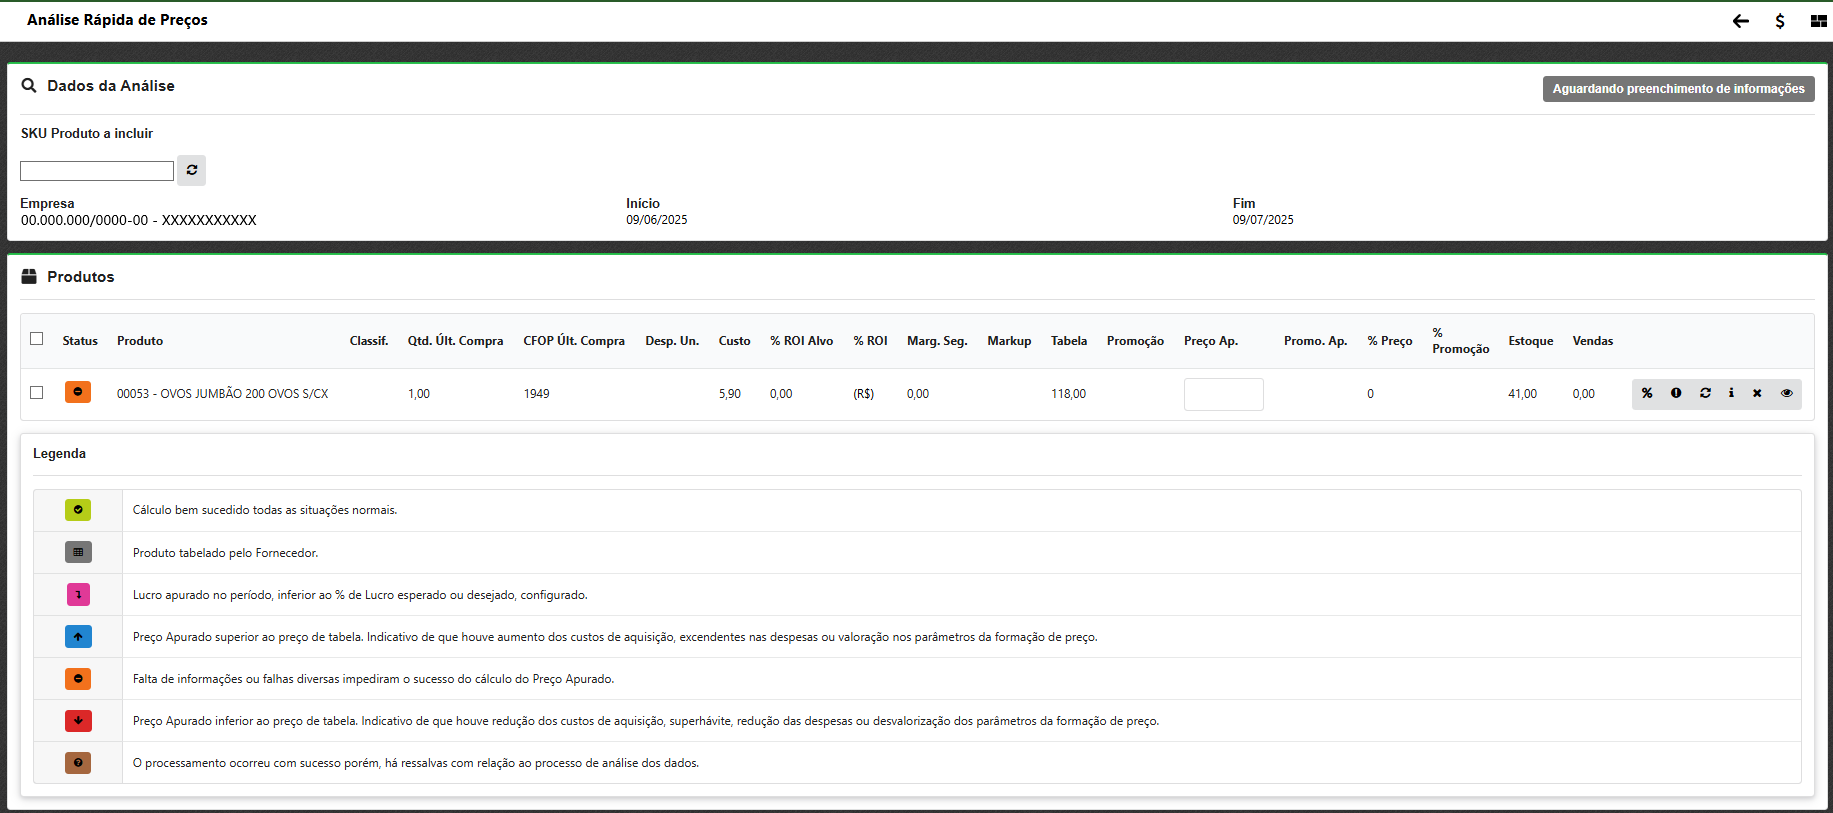This screenshot has width=1833, height=813.
Task: Click 'Aguardando preenchimento de informações' status button
Action: [x=1678, y=89]
